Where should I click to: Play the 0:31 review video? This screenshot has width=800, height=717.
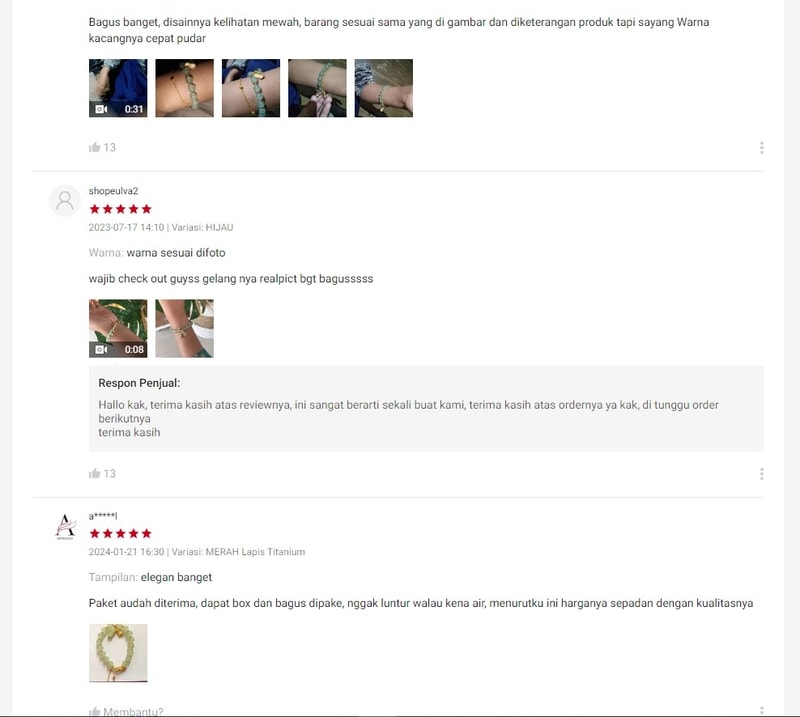[118, 88]
